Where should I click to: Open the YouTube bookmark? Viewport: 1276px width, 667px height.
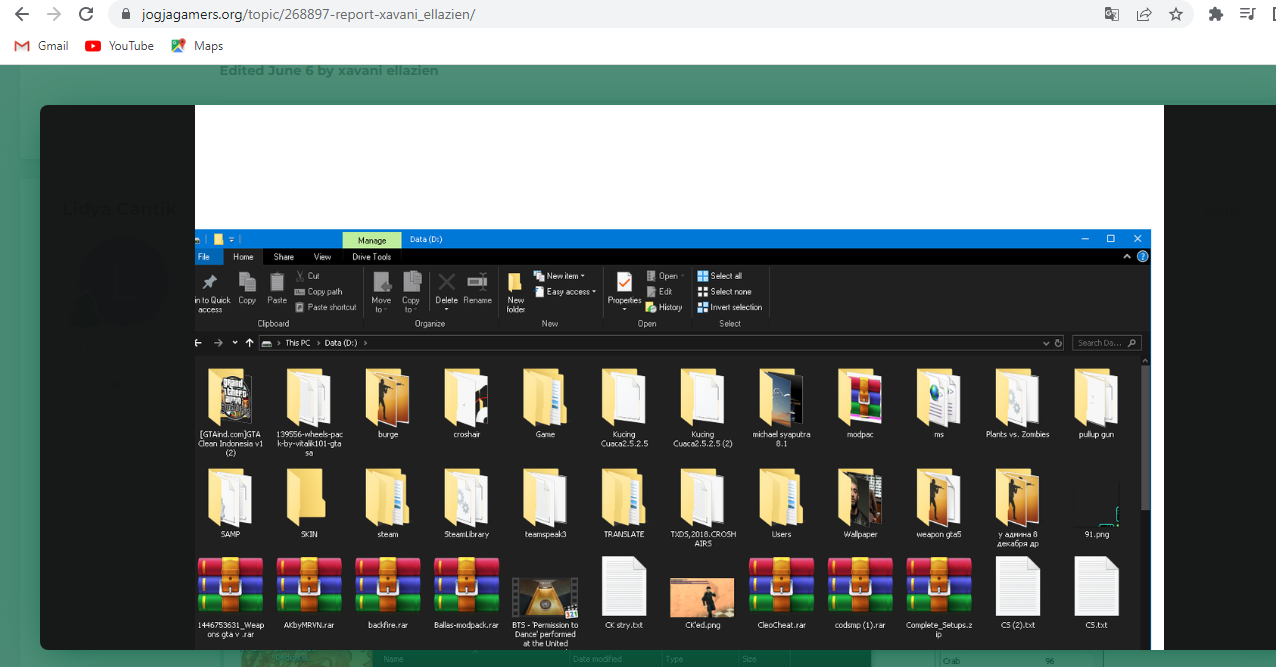[x=120, y=46]
